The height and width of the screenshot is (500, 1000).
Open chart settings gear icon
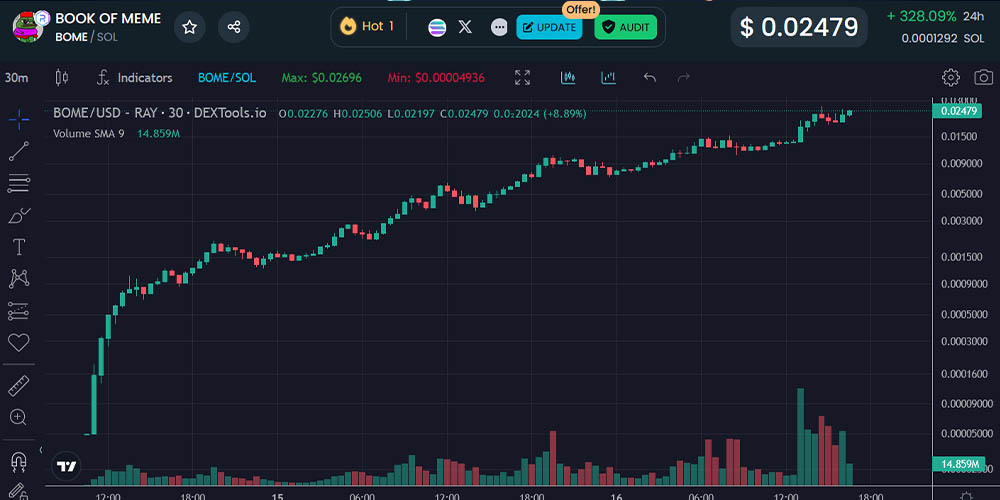(x=951, y=78)
